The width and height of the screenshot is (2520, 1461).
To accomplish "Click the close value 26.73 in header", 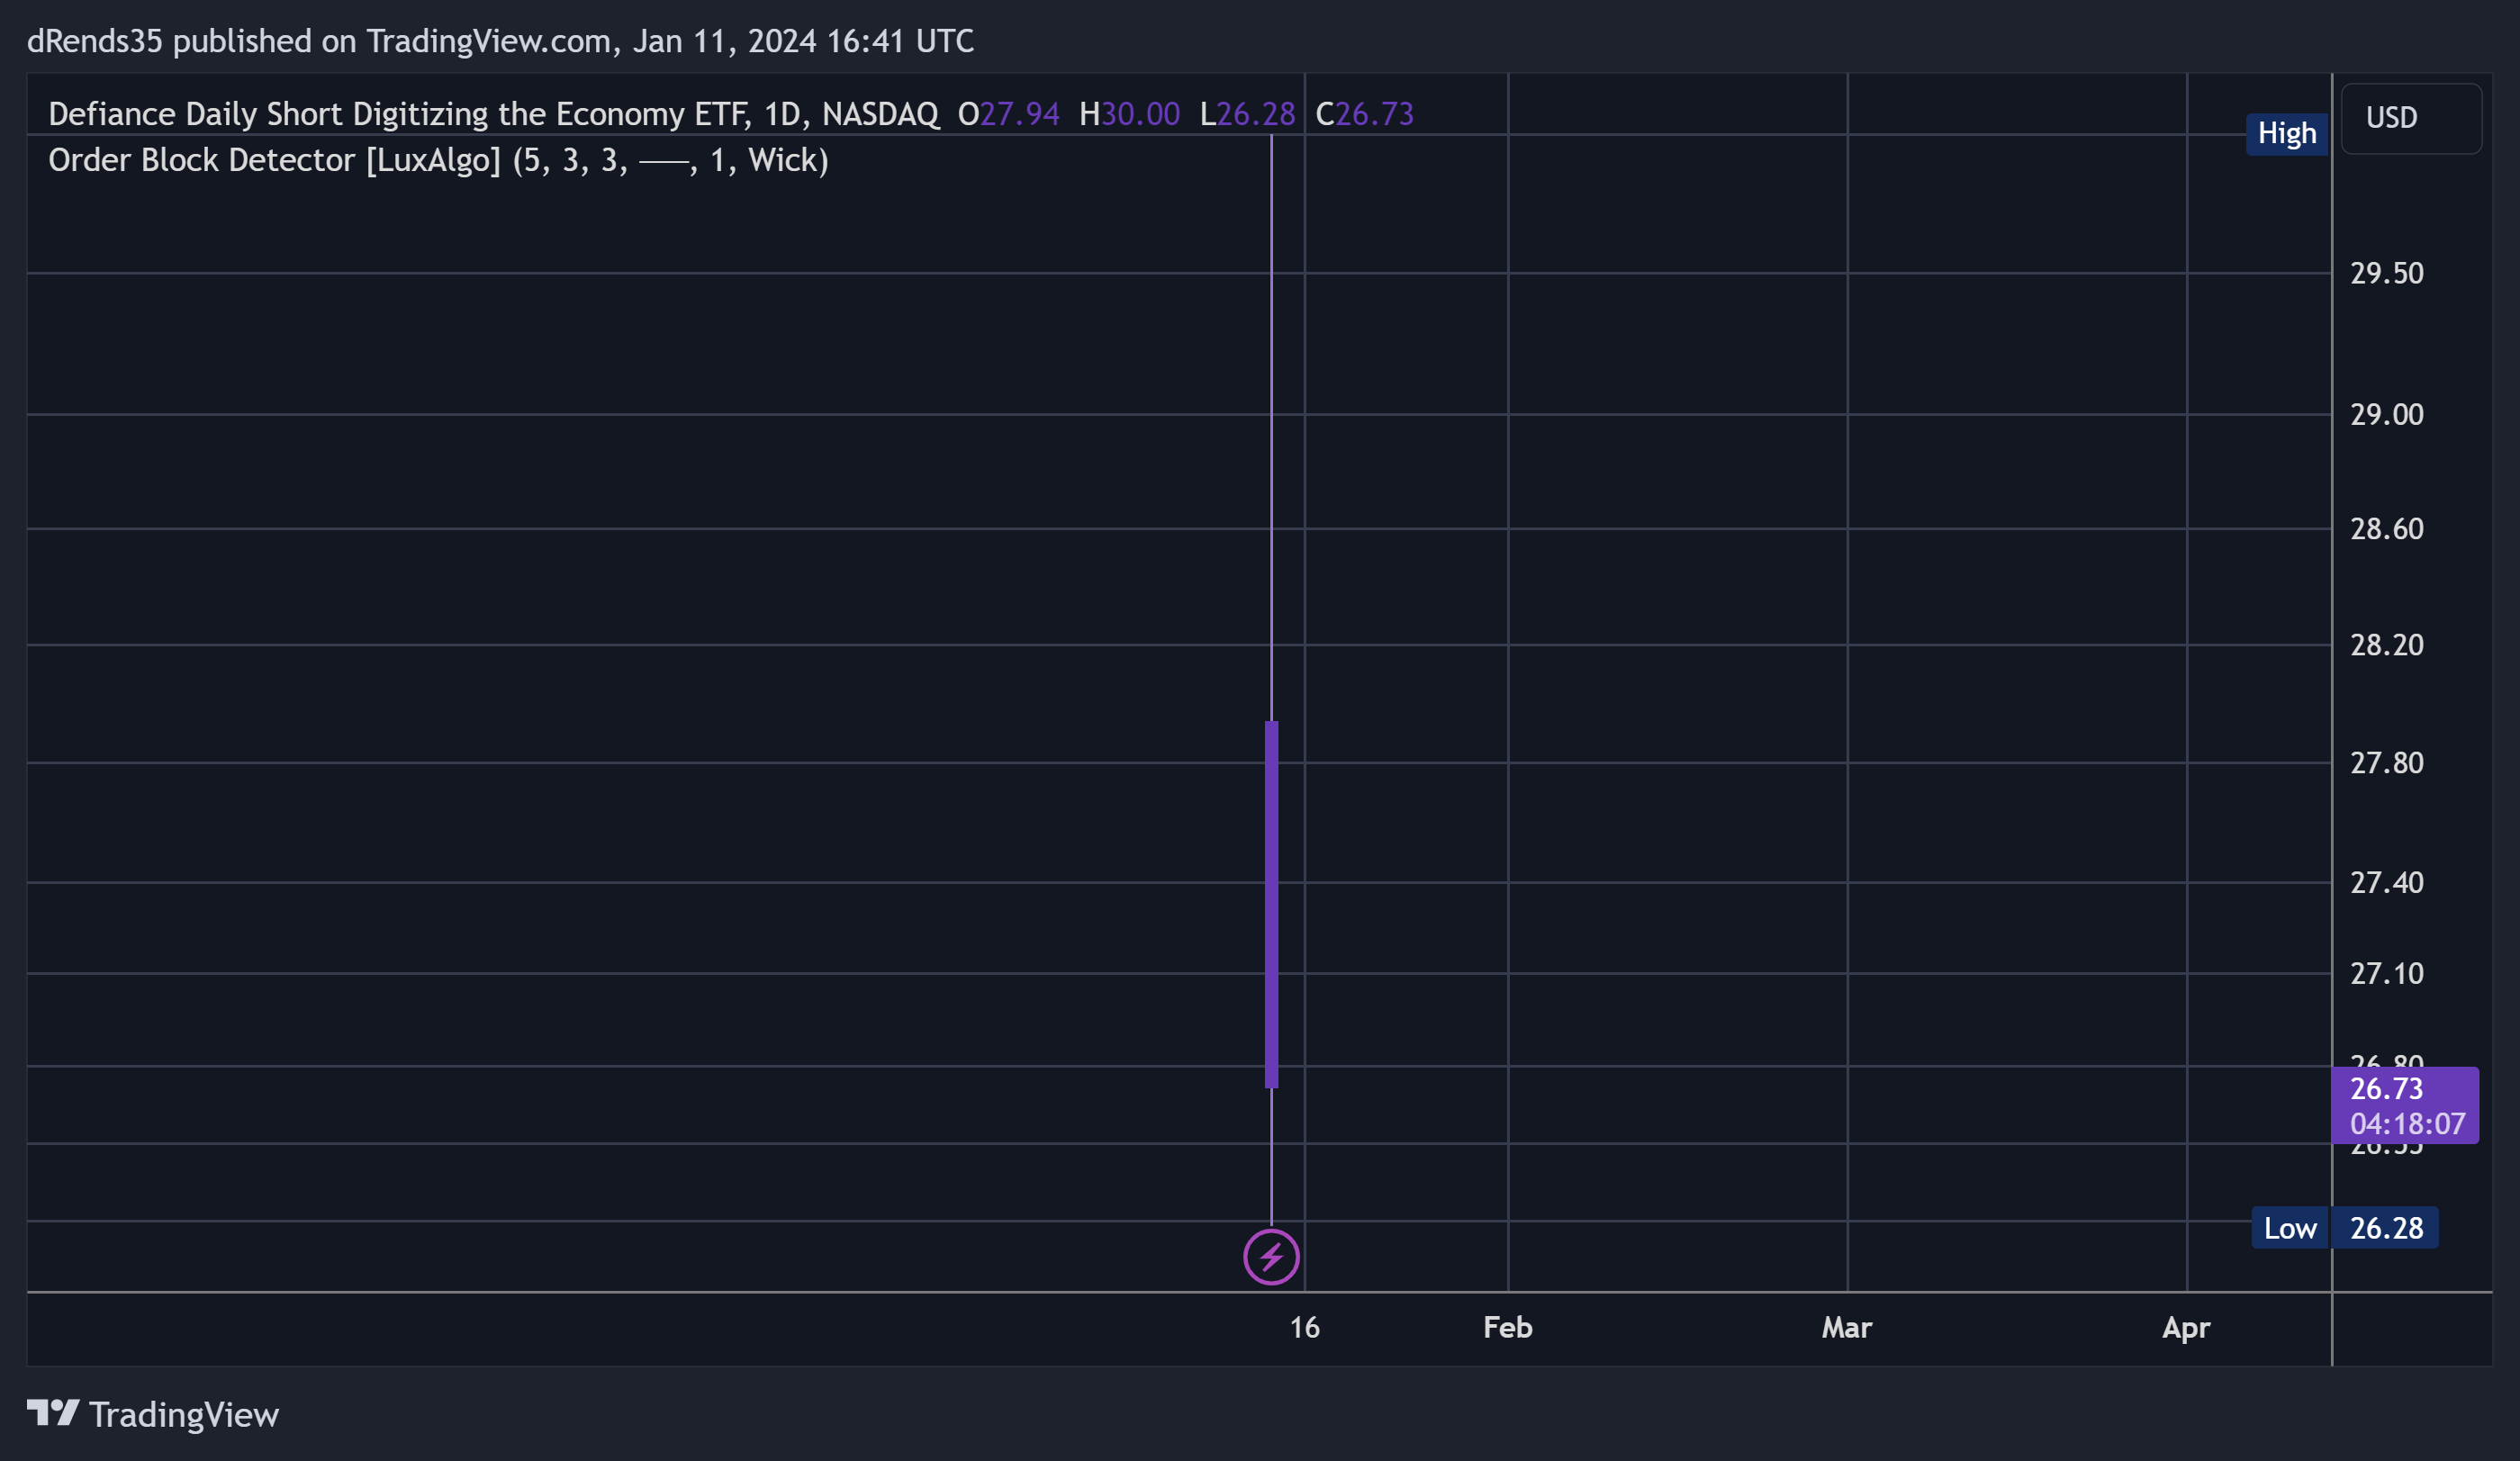I will tap(1375, 114).
